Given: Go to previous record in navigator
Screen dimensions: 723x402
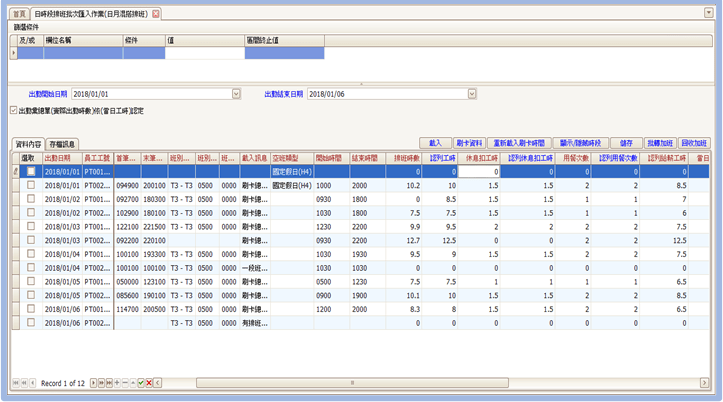Looking at the screenshot, I should (x=33, y=383).
